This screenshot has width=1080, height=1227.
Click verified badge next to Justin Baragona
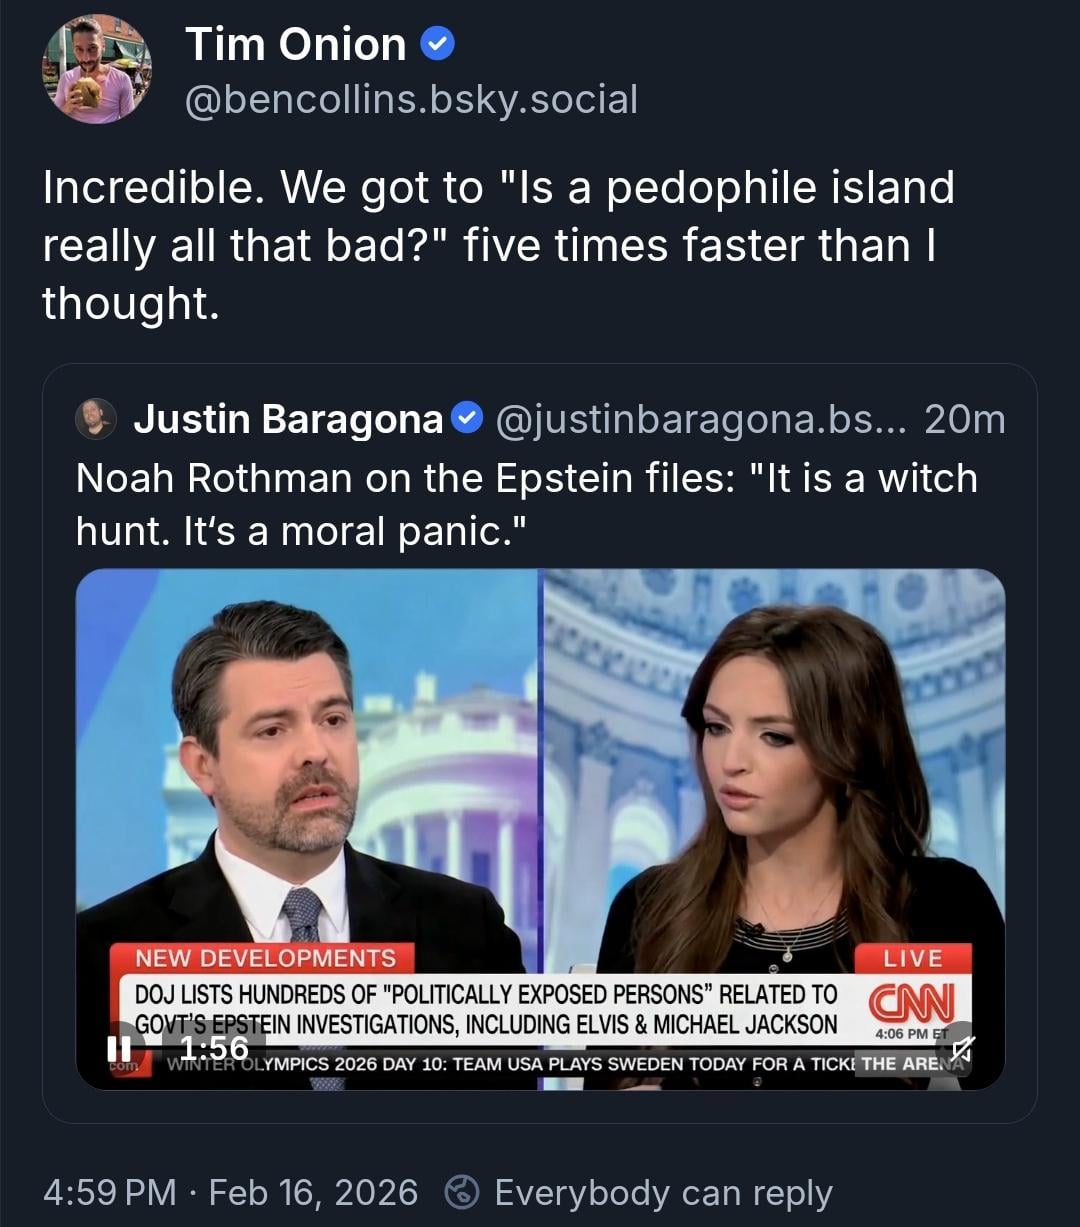tap(466, 418)
